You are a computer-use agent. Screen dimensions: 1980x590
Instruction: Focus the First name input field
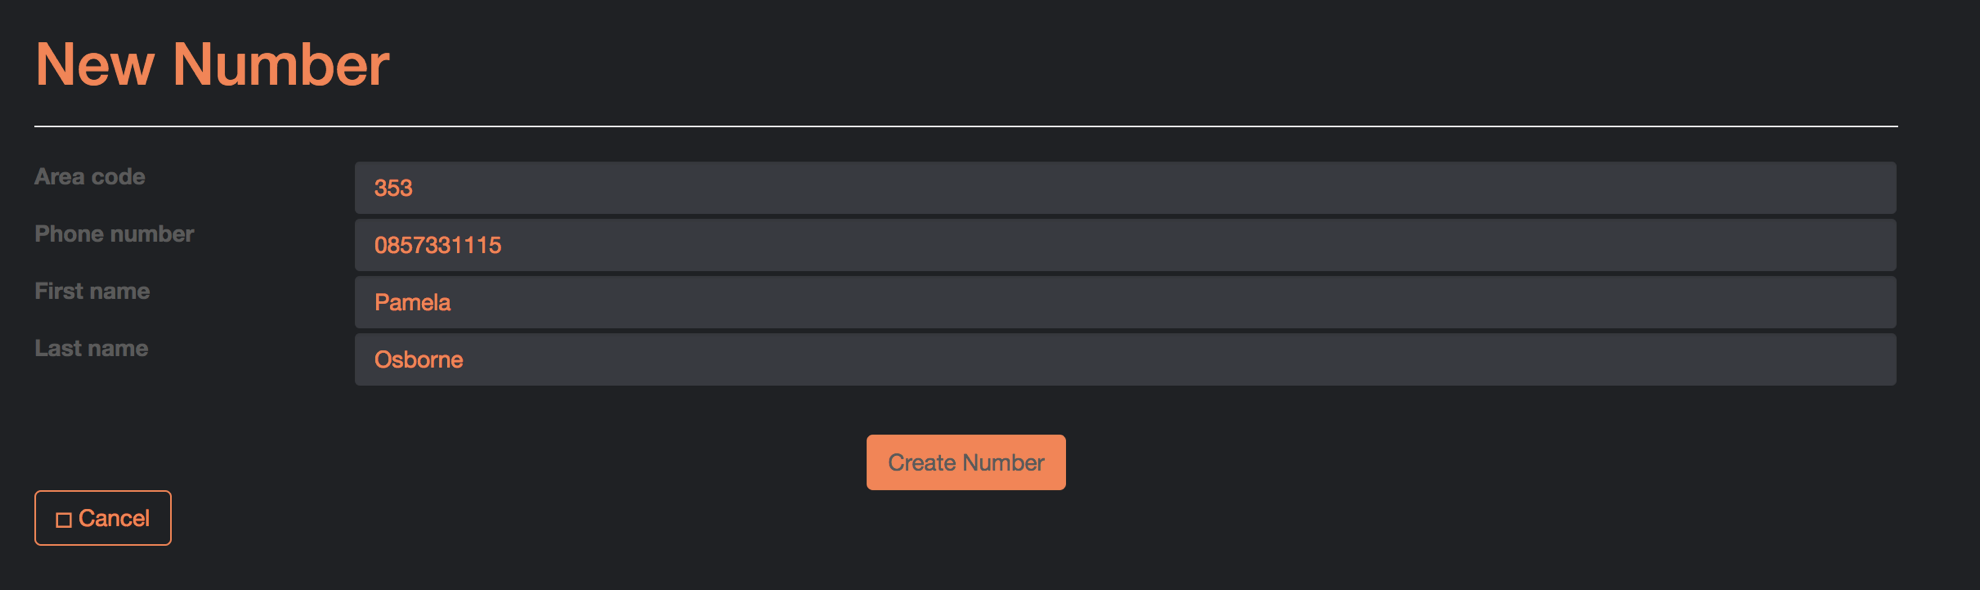click(x=1125, y=302)
